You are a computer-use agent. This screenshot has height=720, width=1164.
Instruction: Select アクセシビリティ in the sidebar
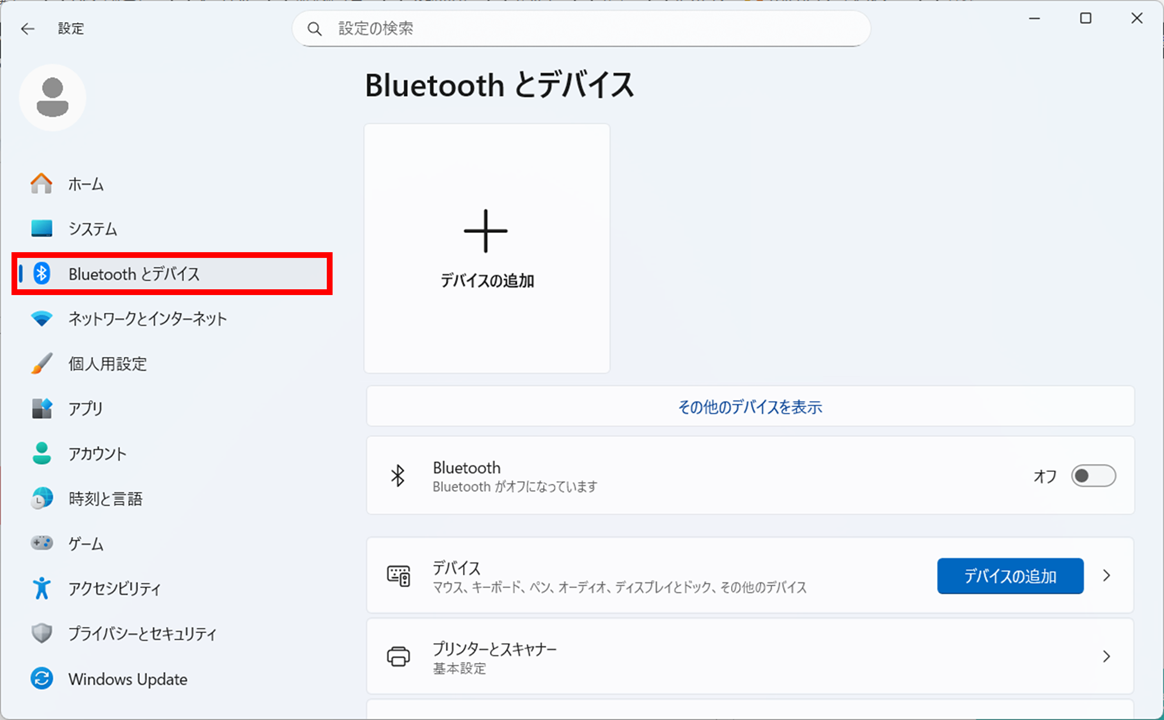(x=172, y=589)
